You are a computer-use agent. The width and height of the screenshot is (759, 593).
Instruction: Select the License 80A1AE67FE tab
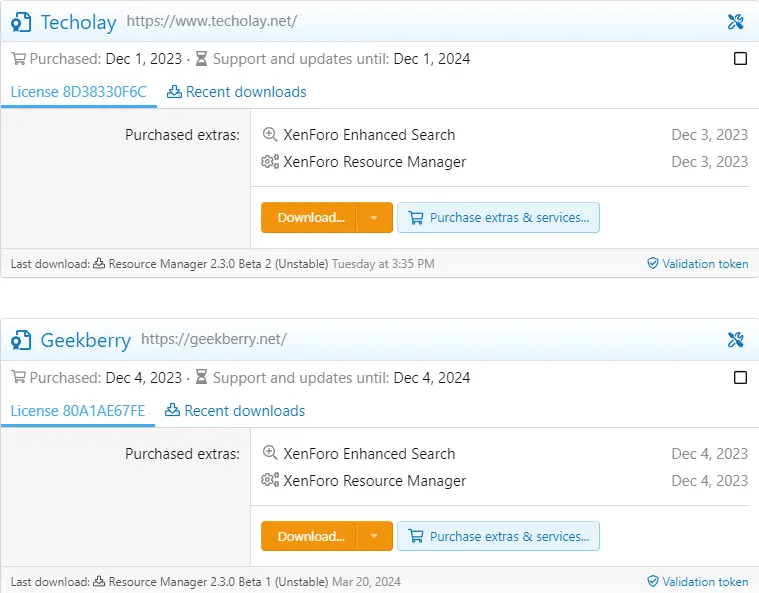[78, 411]
